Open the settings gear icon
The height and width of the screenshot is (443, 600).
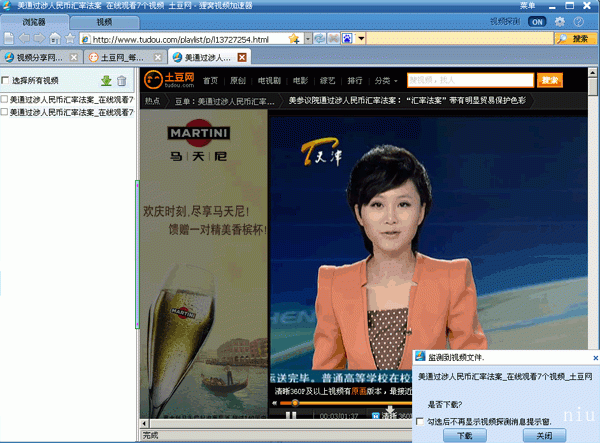(559, 22)
